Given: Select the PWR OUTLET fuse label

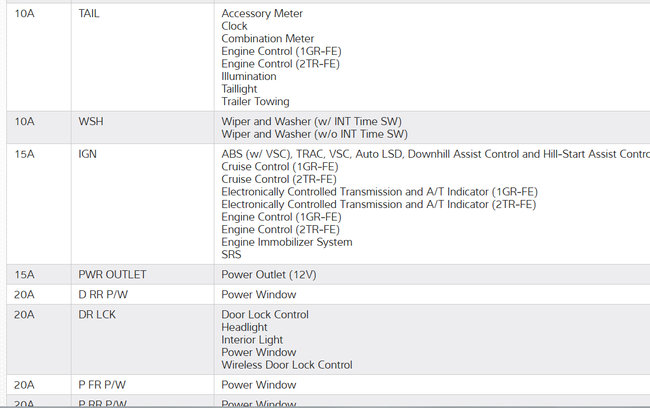Looking at the screenshot, I should pyautogui.click(x=112, y=274).
